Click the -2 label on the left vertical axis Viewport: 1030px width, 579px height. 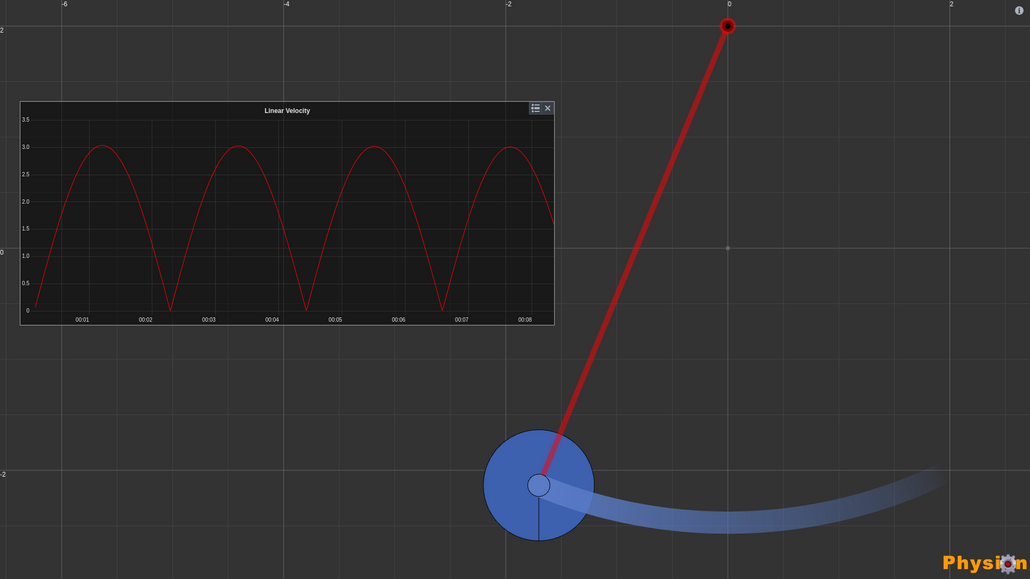pos(4,472)
